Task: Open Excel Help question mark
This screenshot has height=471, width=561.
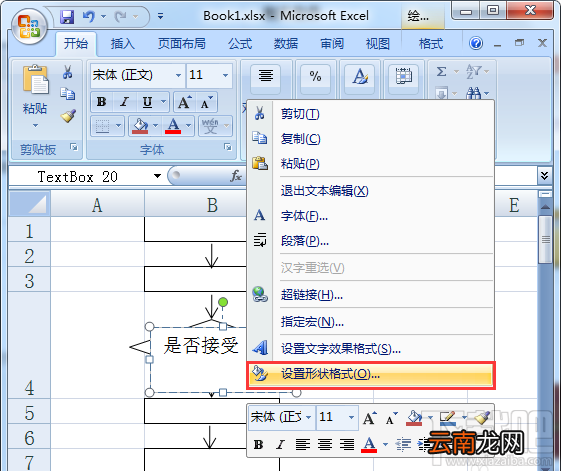Action: (x=476, y=43)
